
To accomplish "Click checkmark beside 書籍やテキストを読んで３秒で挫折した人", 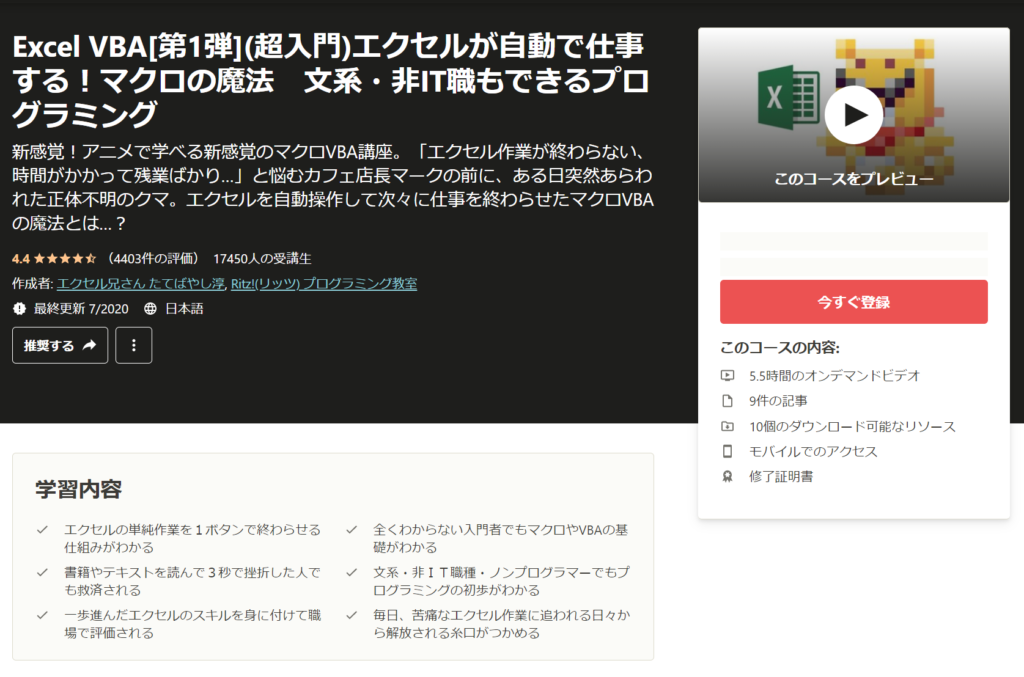I will click(42, 573).
